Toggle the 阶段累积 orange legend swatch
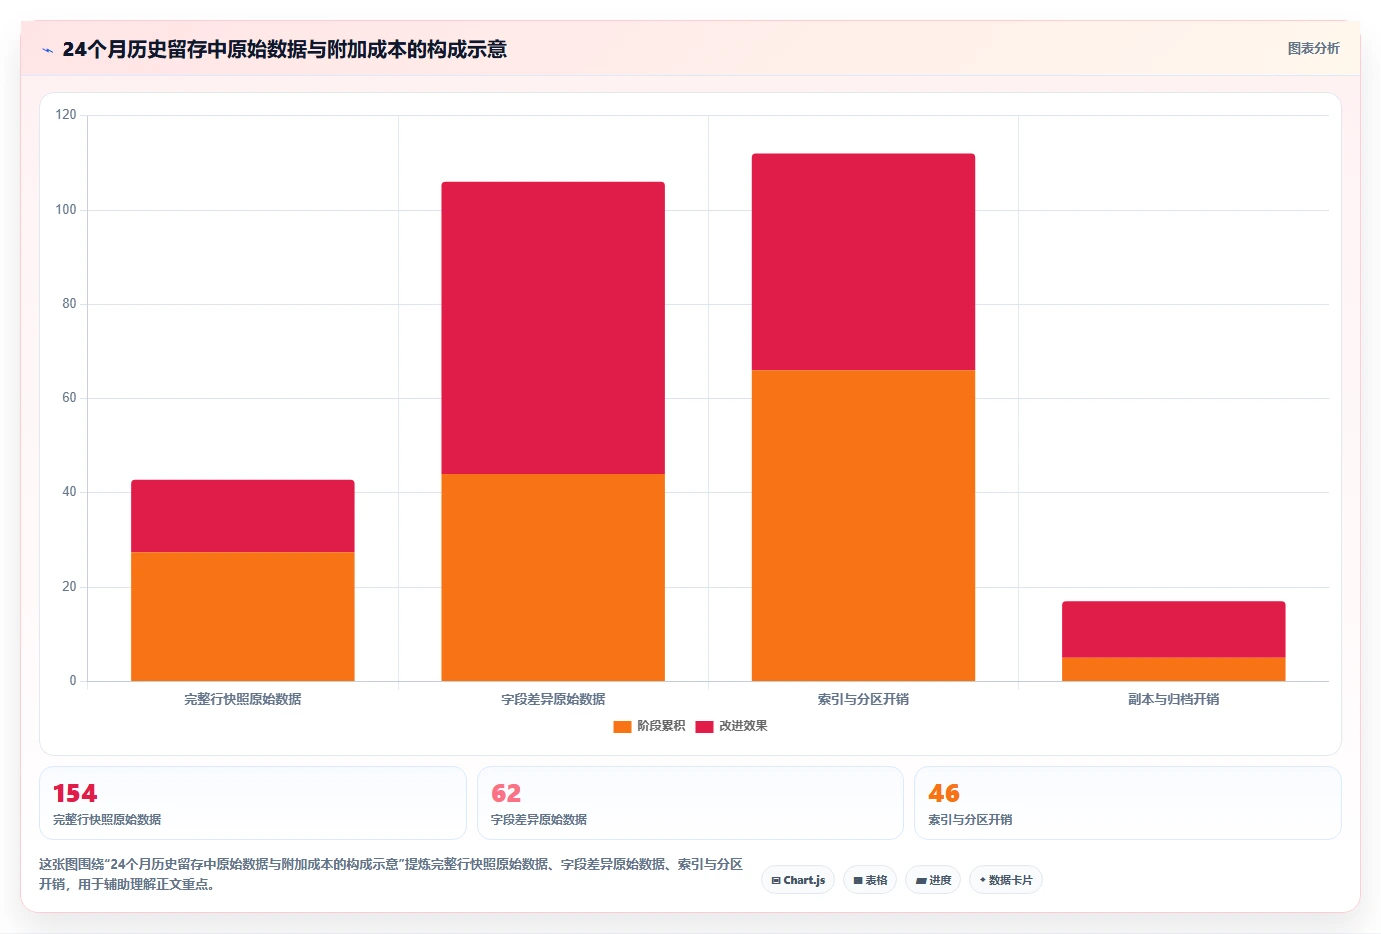1381x934 pixels. pyautogui.click(x=622, y=726)
